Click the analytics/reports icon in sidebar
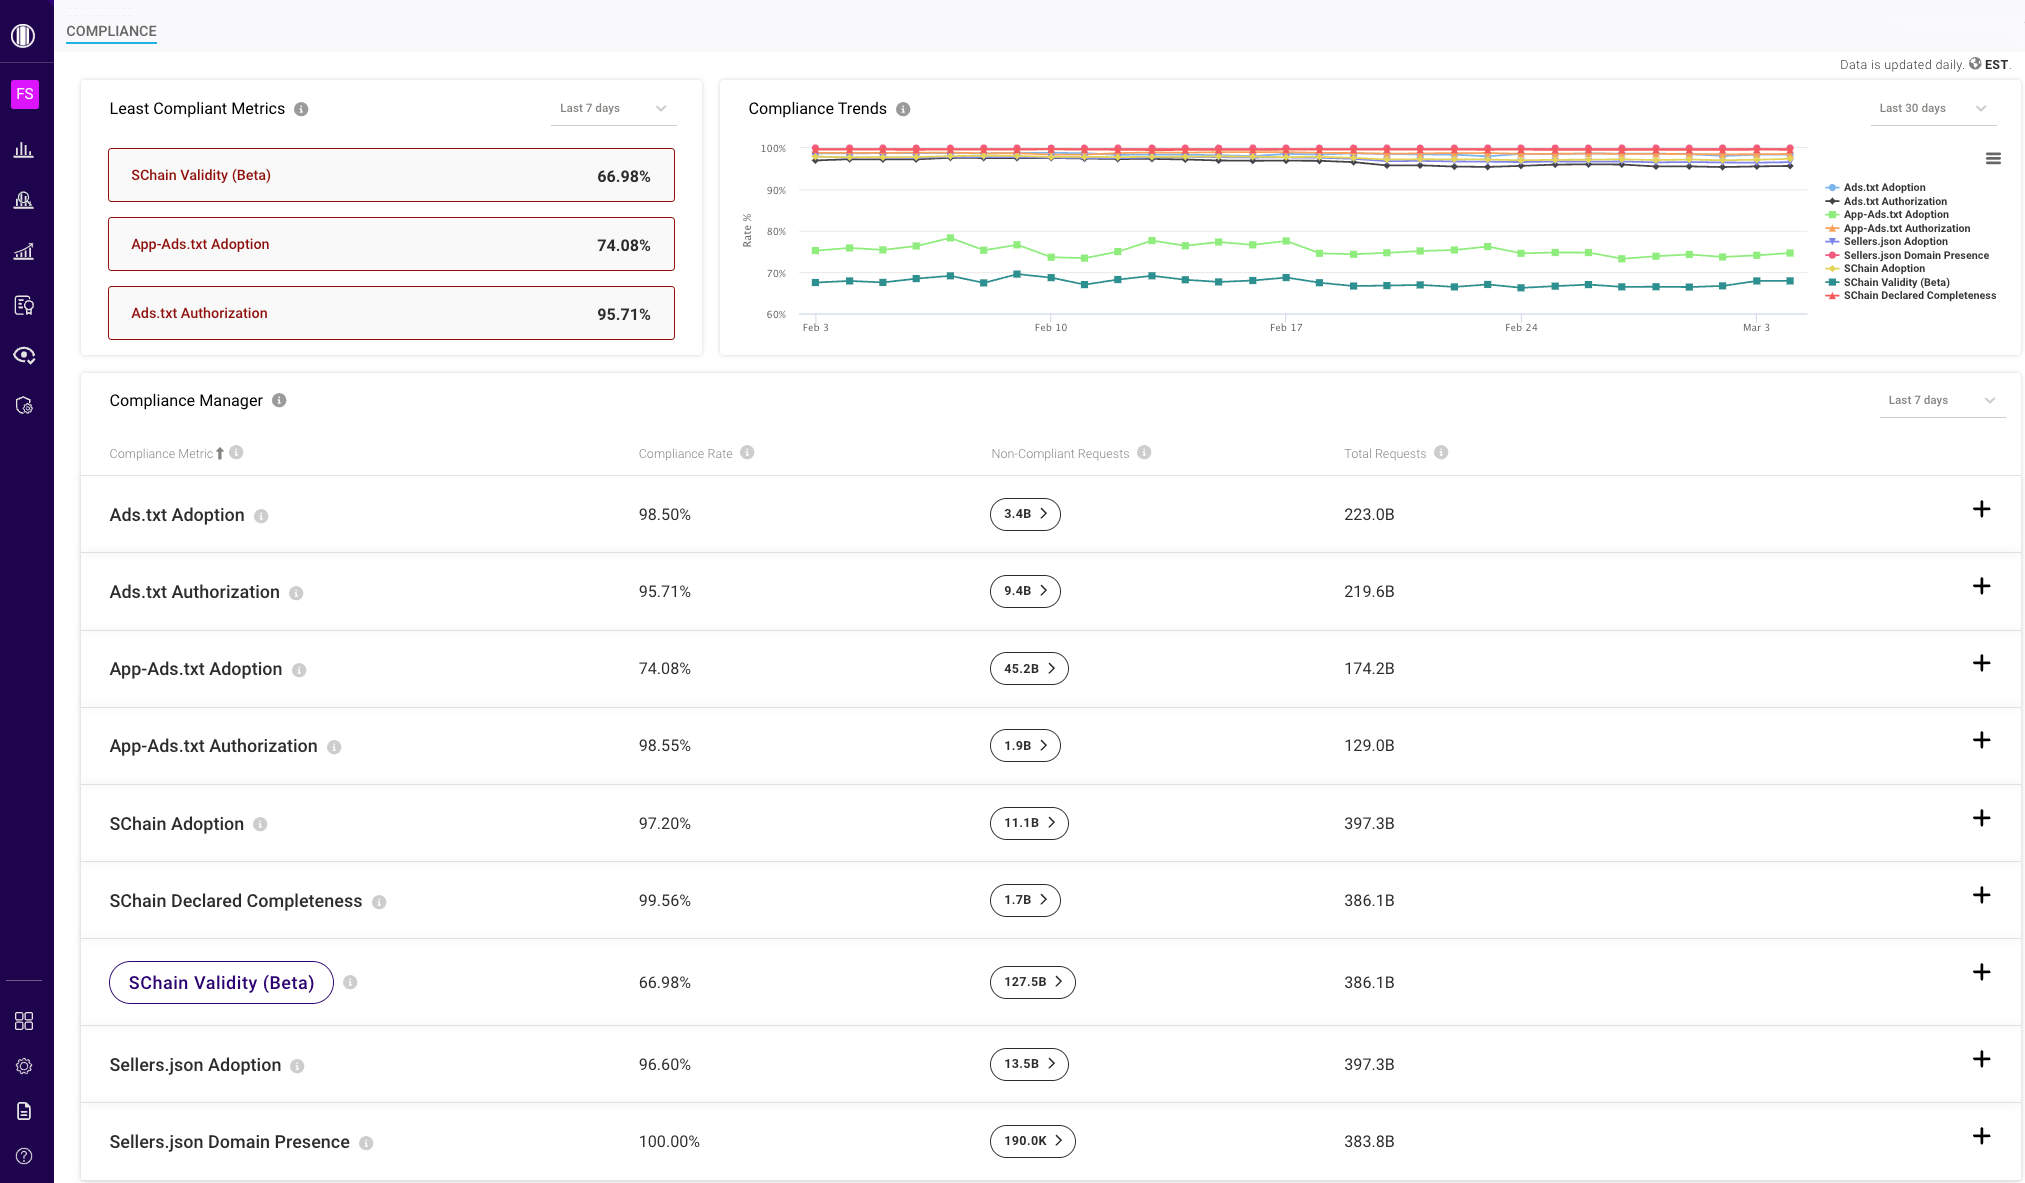2025x1183 pixels. (25, 252)
